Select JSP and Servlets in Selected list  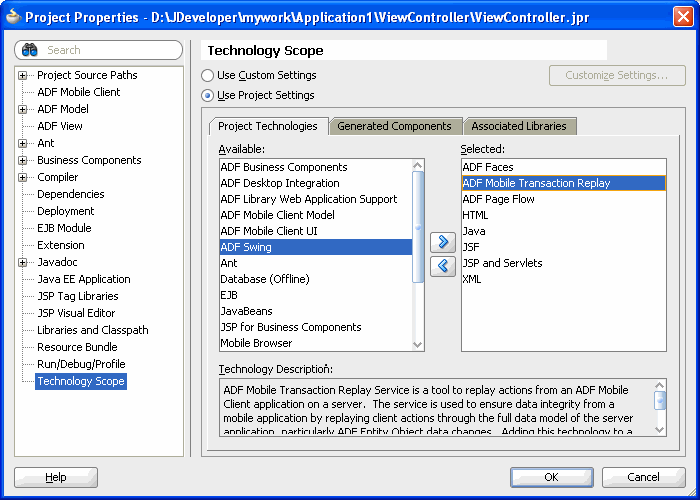point(564,263)
